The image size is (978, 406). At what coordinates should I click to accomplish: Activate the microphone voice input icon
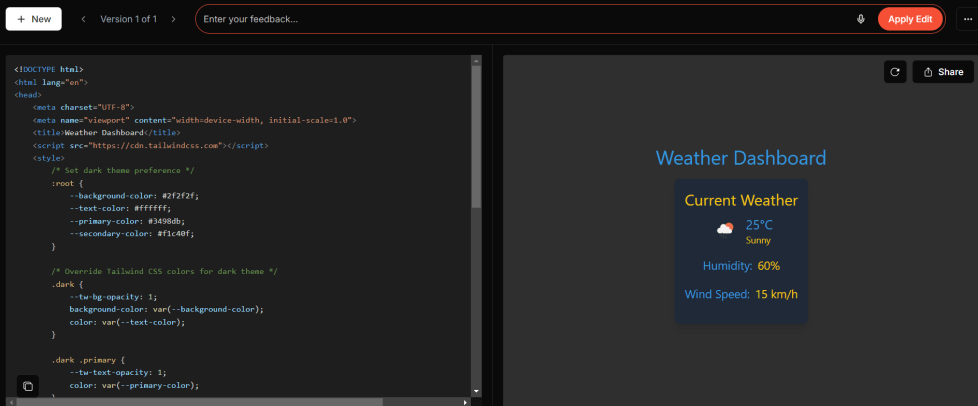coord(860,19)
